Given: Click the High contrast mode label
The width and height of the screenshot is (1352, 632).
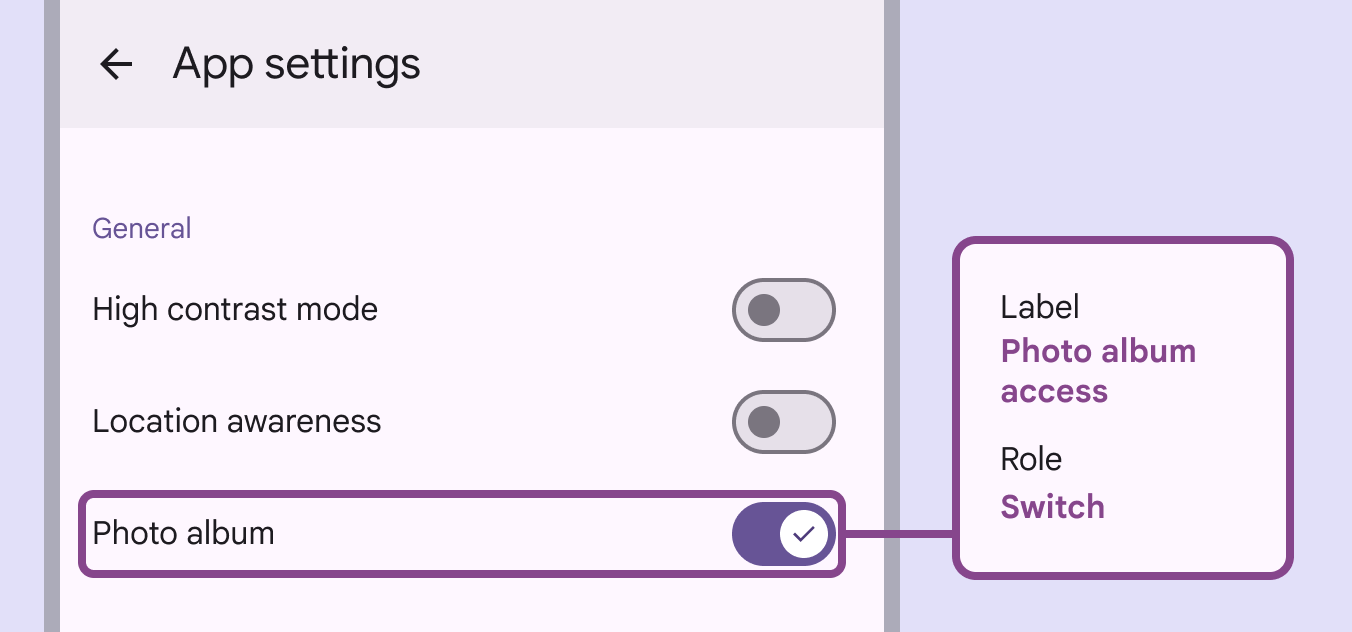Looking at the screenshot, I should point(235,309).
